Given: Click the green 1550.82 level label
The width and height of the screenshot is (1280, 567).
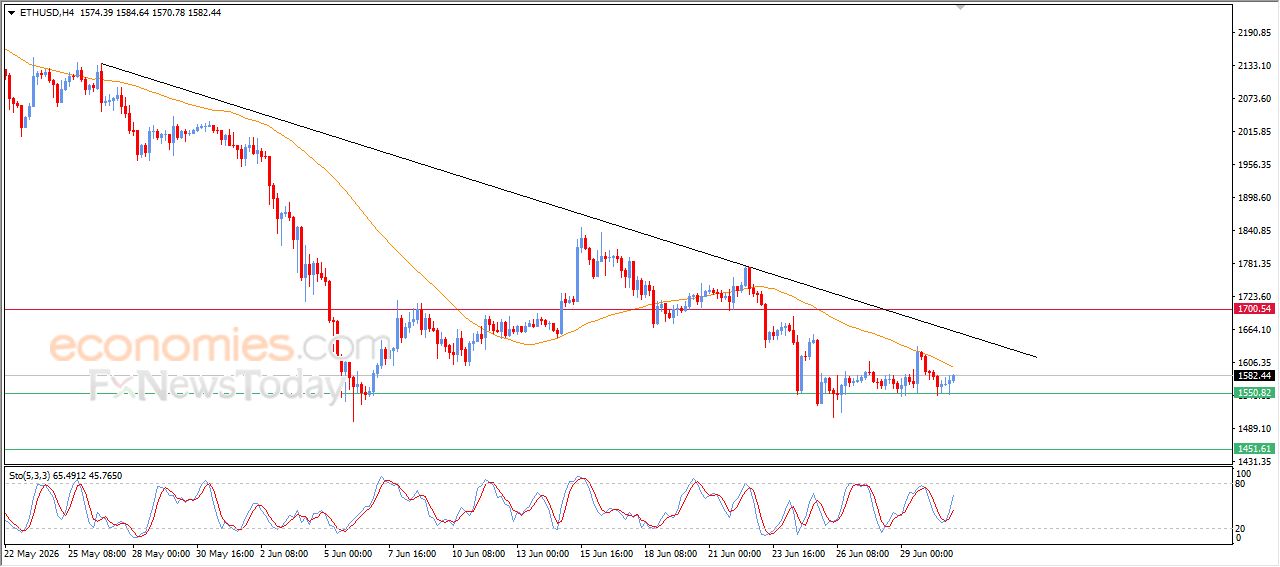Looking at the screenshot, I should 1255,393.
